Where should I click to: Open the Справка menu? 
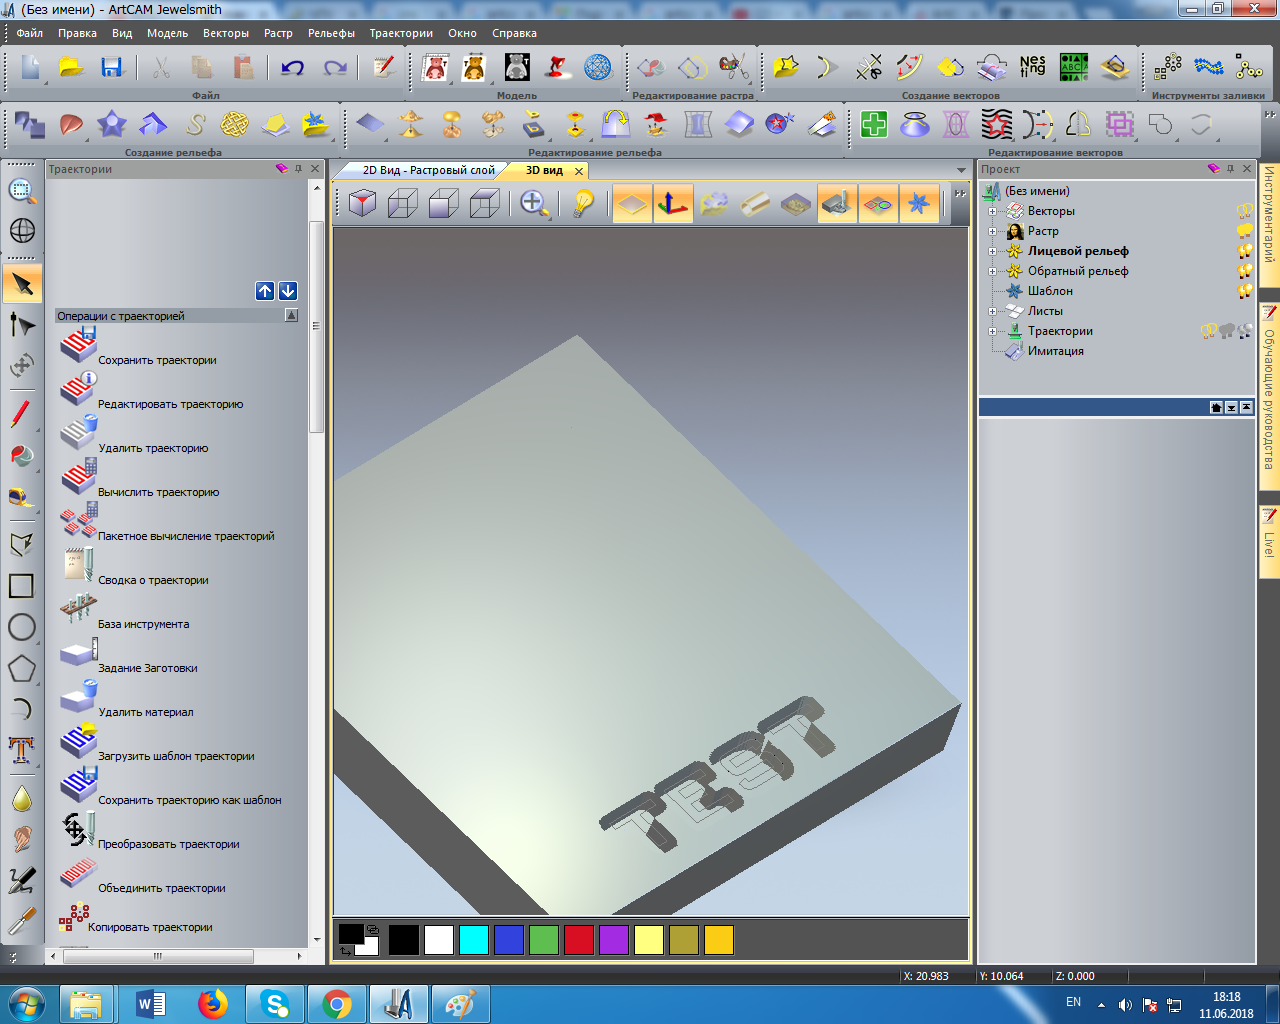[514, 33]
